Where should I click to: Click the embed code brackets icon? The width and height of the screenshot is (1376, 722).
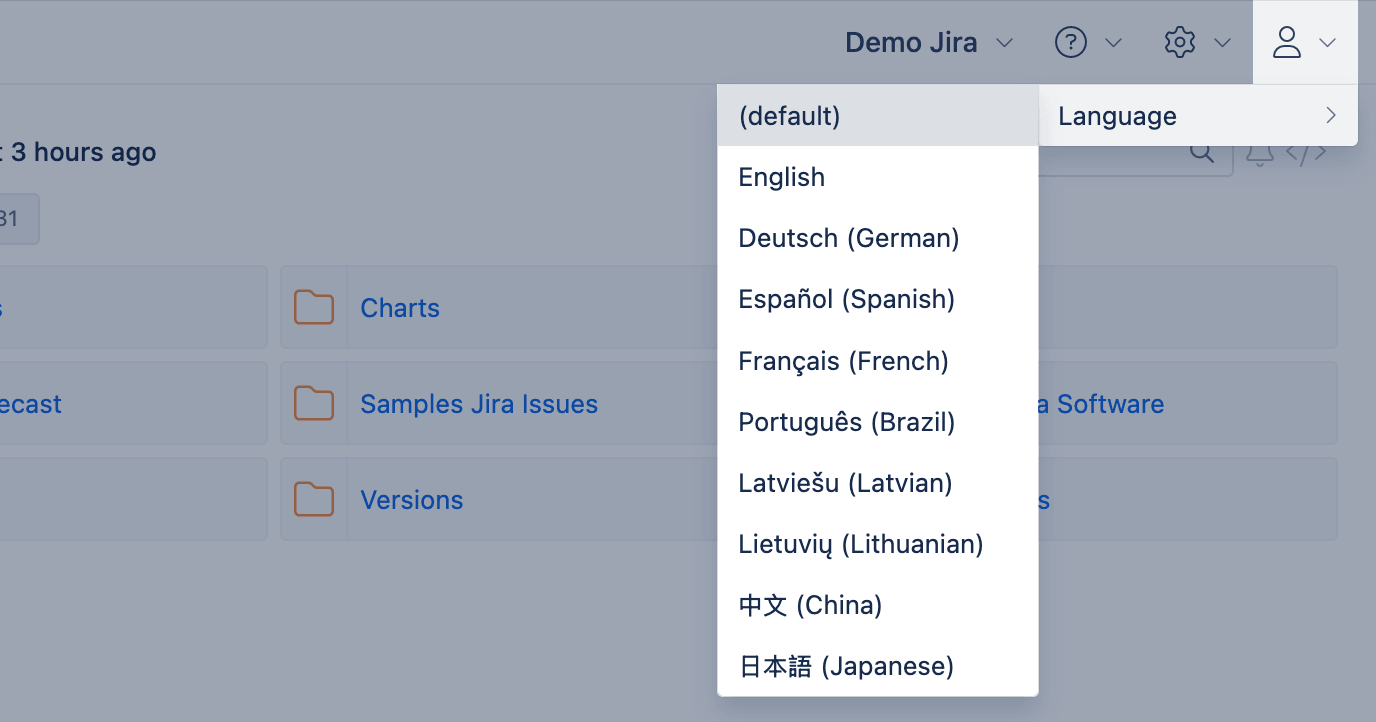[1306, 153]
